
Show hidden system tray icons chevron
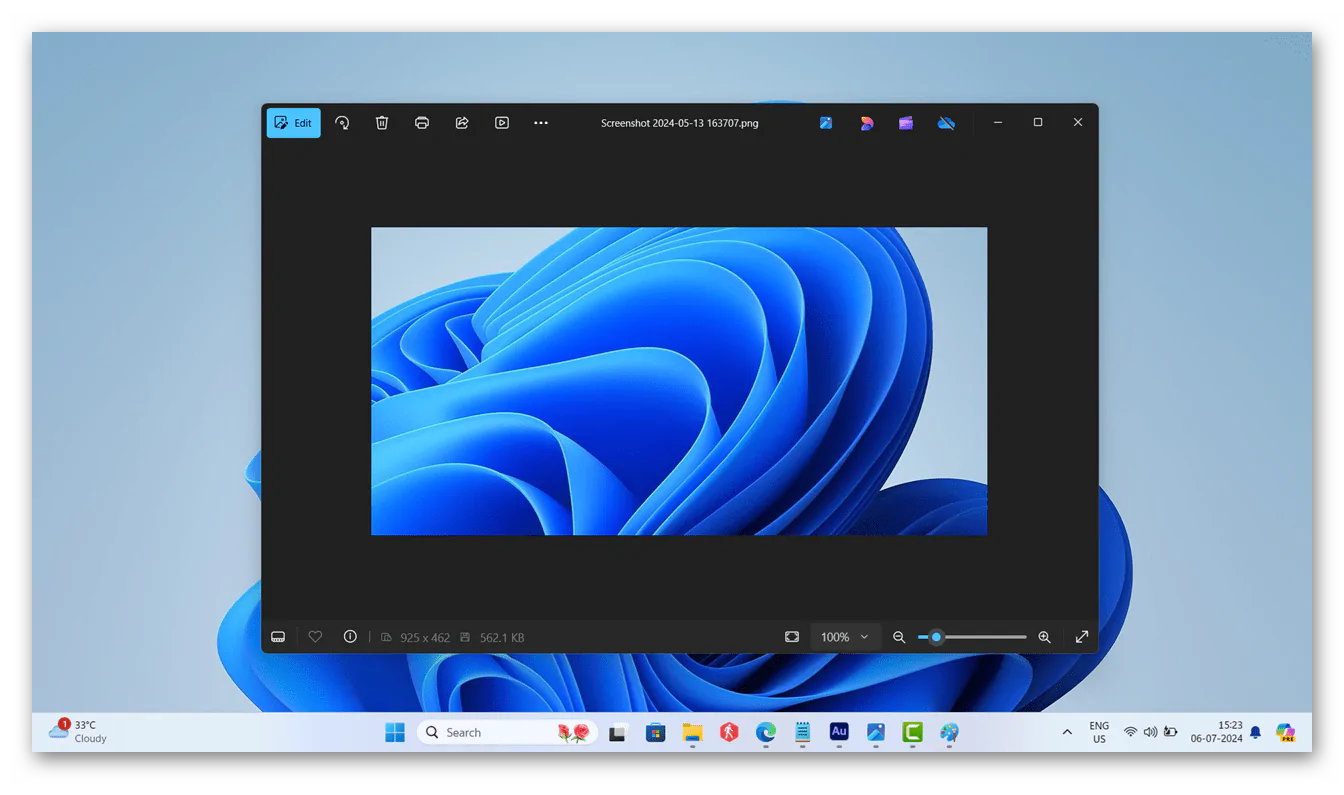pyautogui.click(x=1067, y=733)
